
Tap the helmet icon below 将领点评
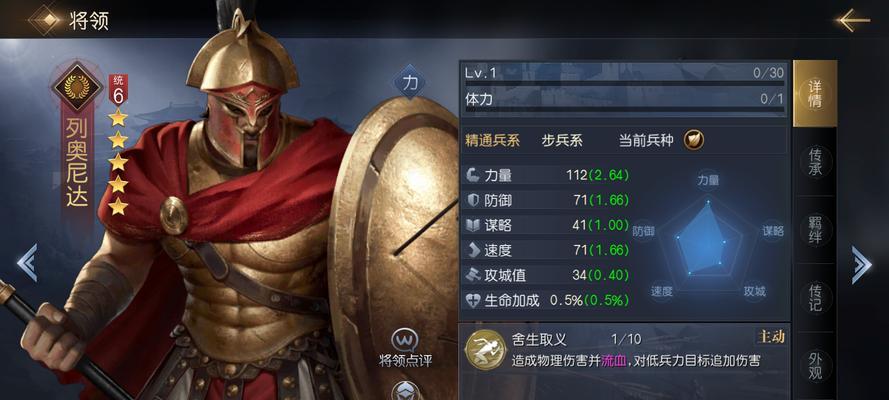[407, 391]
